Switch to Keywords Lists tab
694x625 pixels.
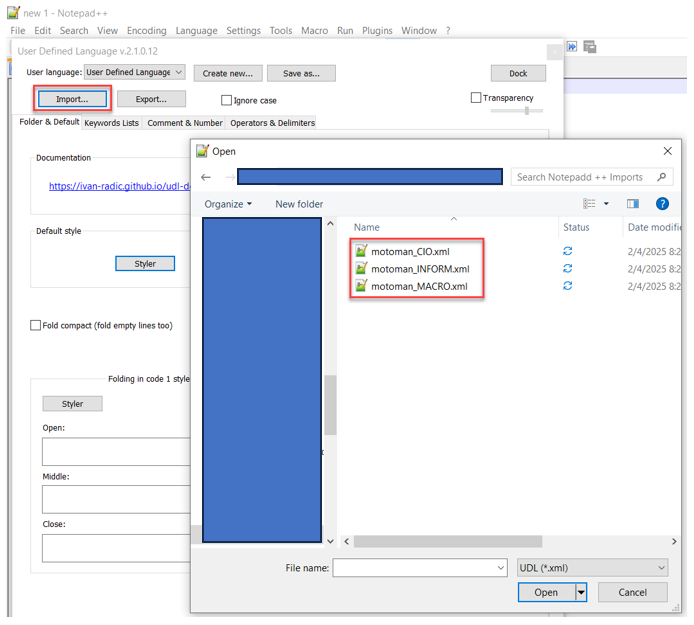112,123
